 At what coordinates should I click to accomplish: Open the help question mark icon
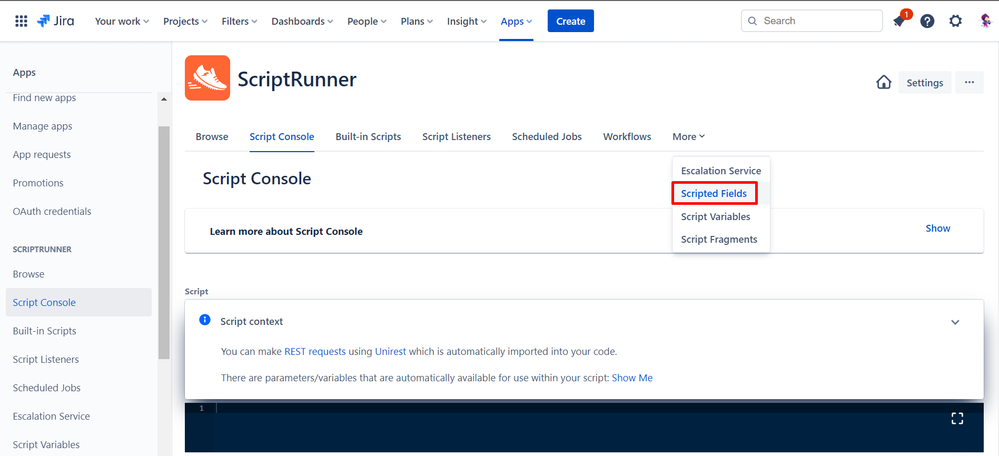(x=928, y=21)
